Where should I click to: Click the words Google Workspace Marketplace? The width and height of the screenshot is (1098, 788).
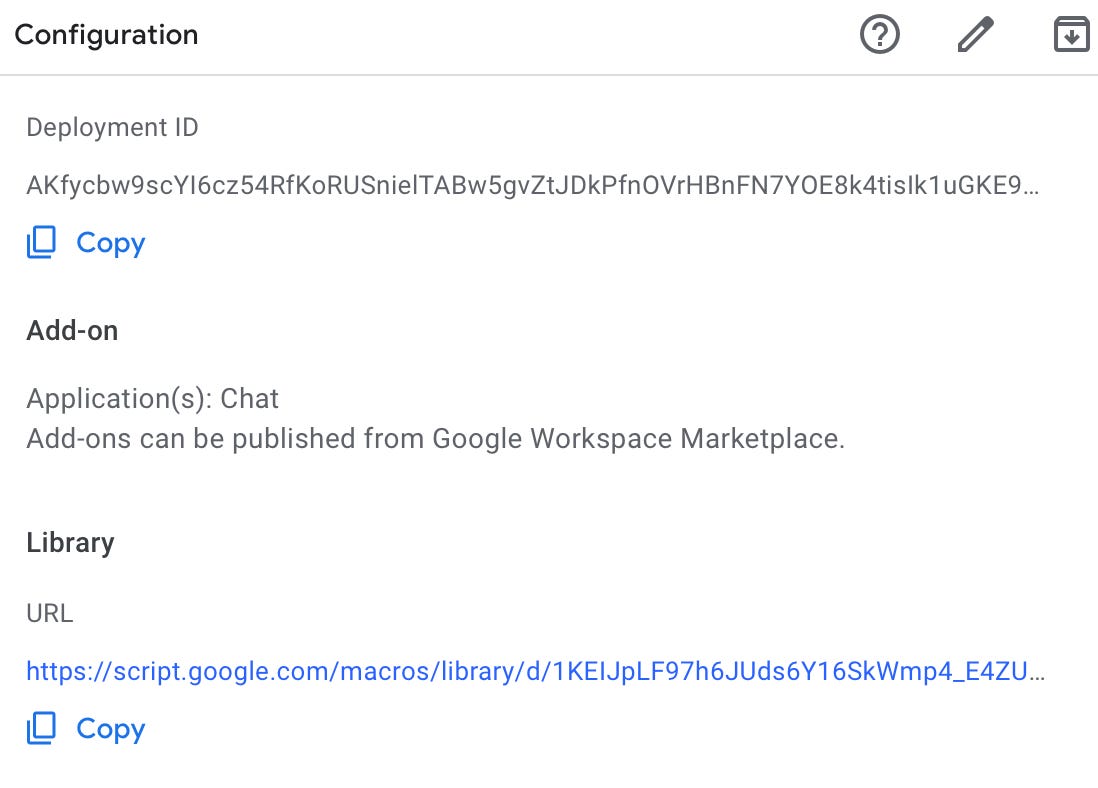pos(638,439)
